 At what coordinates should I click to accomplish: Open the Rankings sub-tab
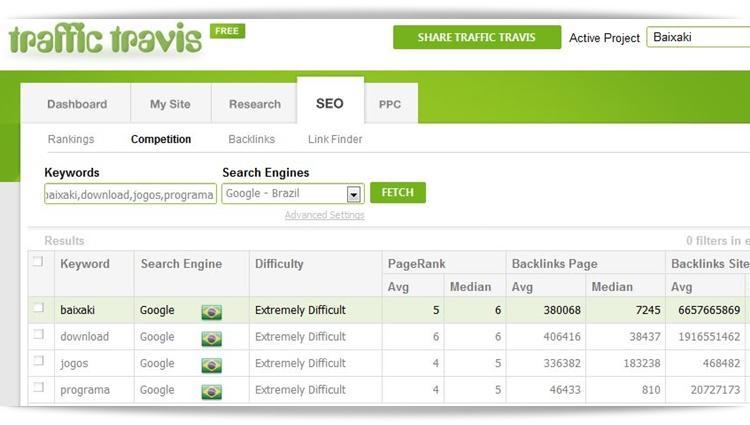tap(71, 139)
